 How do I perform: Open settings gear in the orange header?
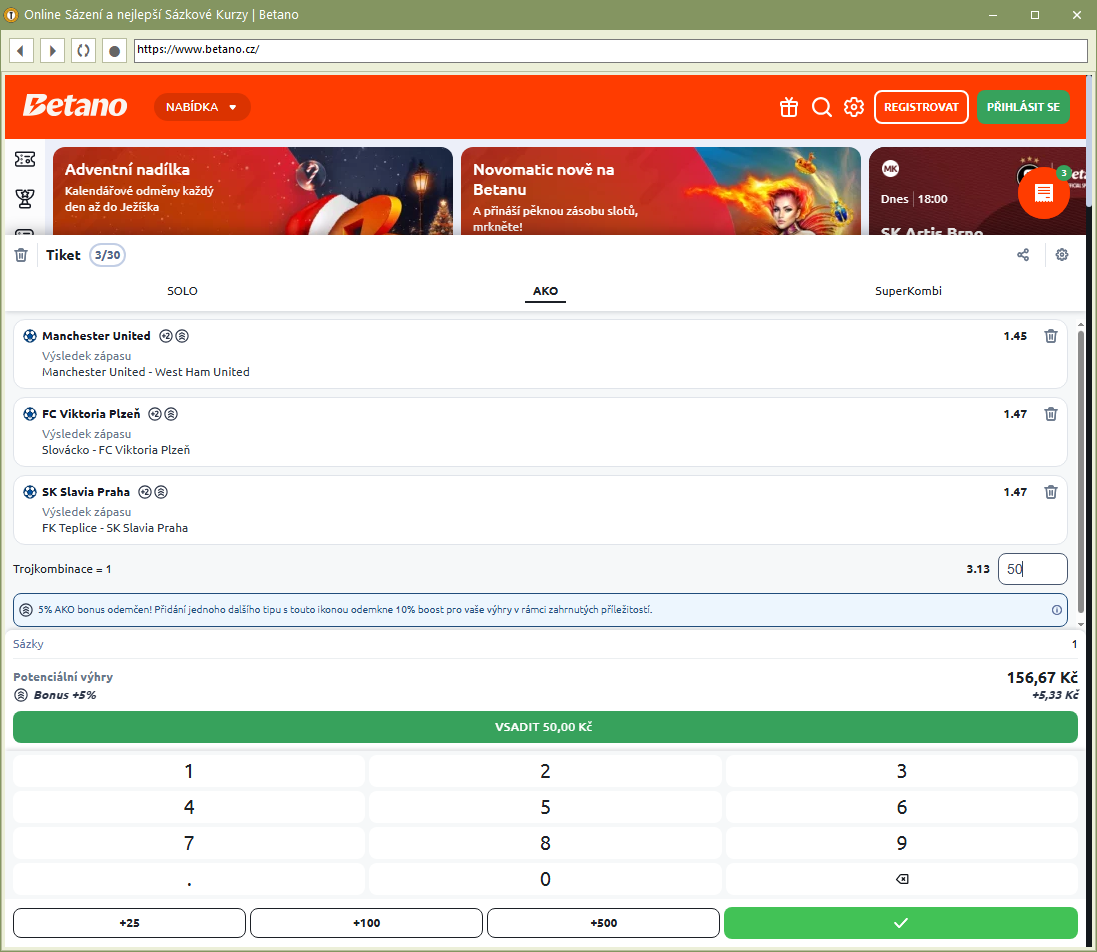tap(853, 107)
